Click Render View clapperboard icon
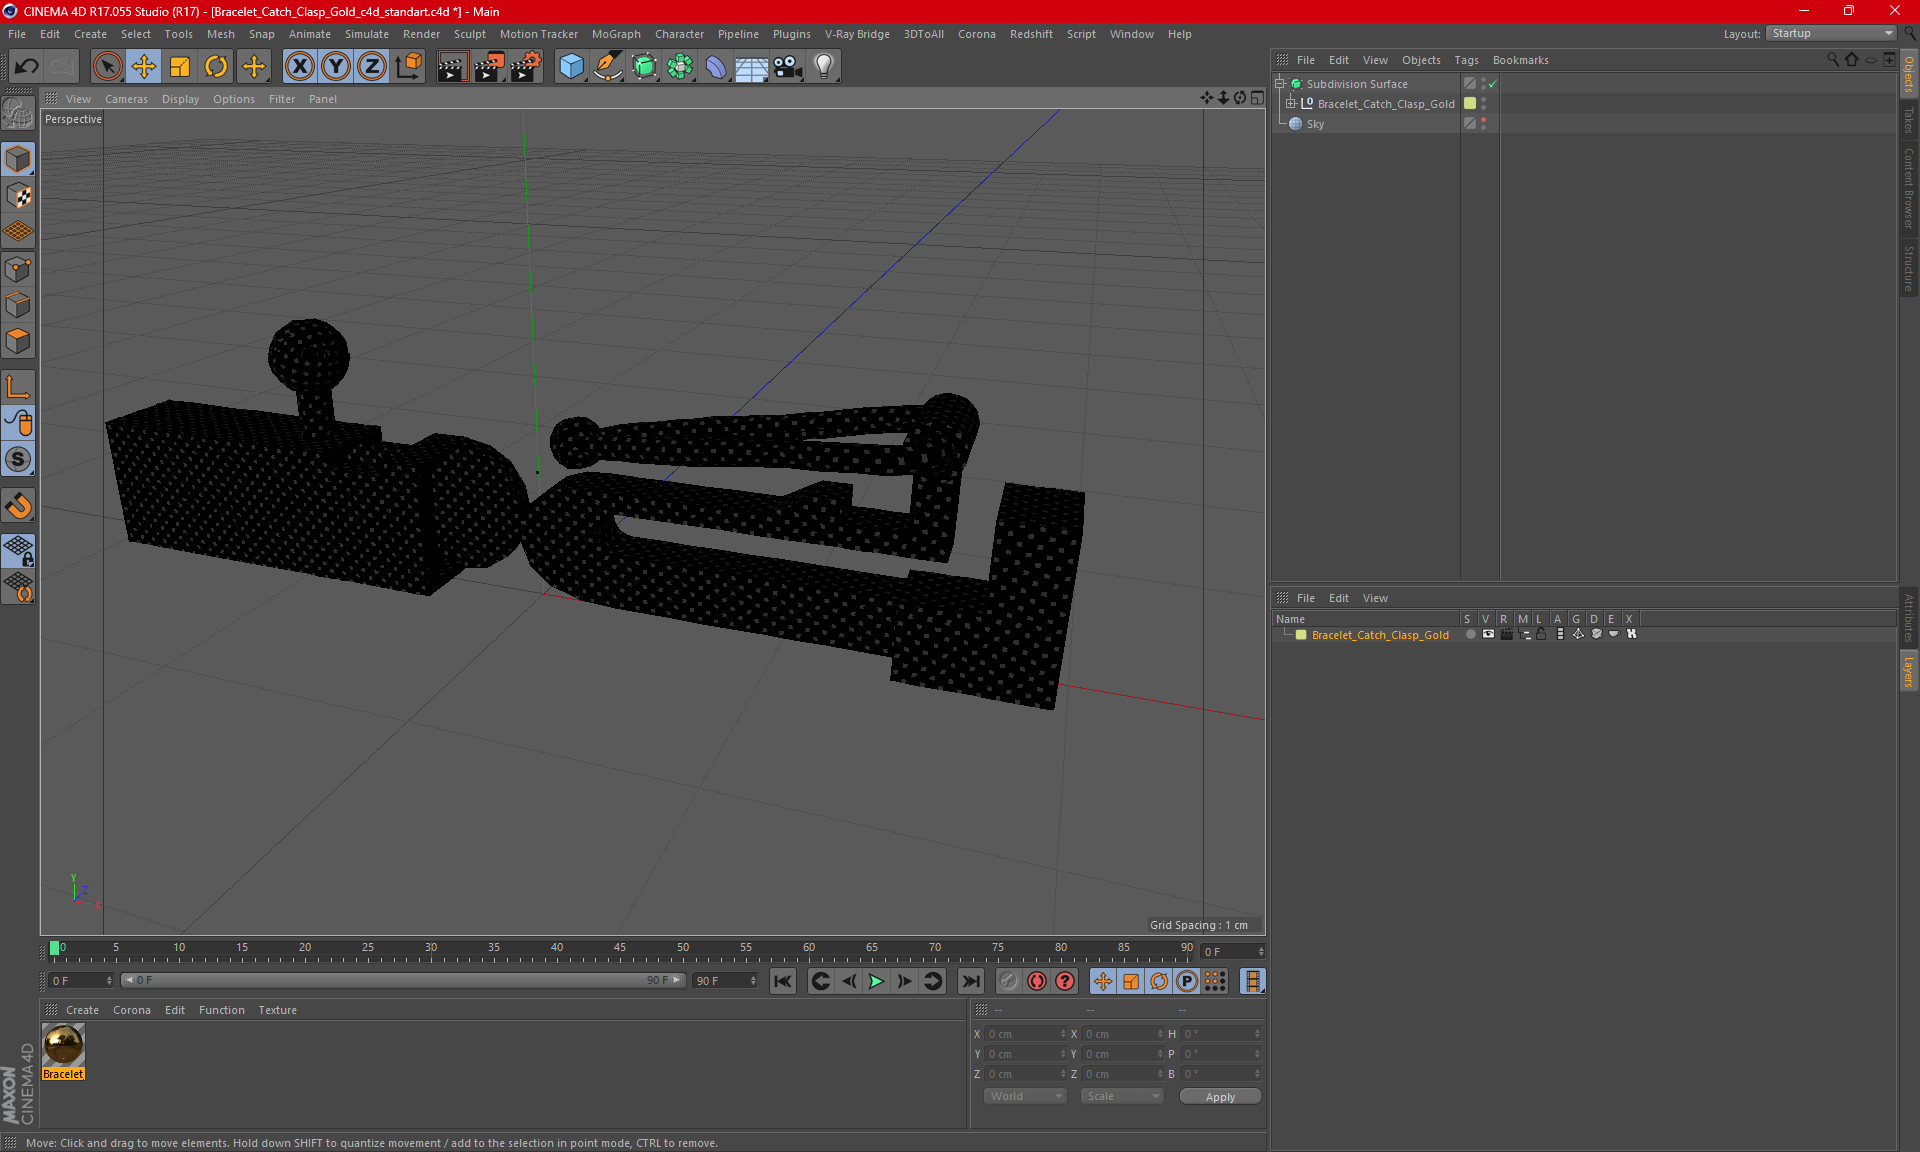Screen dimensions: 1920x1152 pos(452,67)
